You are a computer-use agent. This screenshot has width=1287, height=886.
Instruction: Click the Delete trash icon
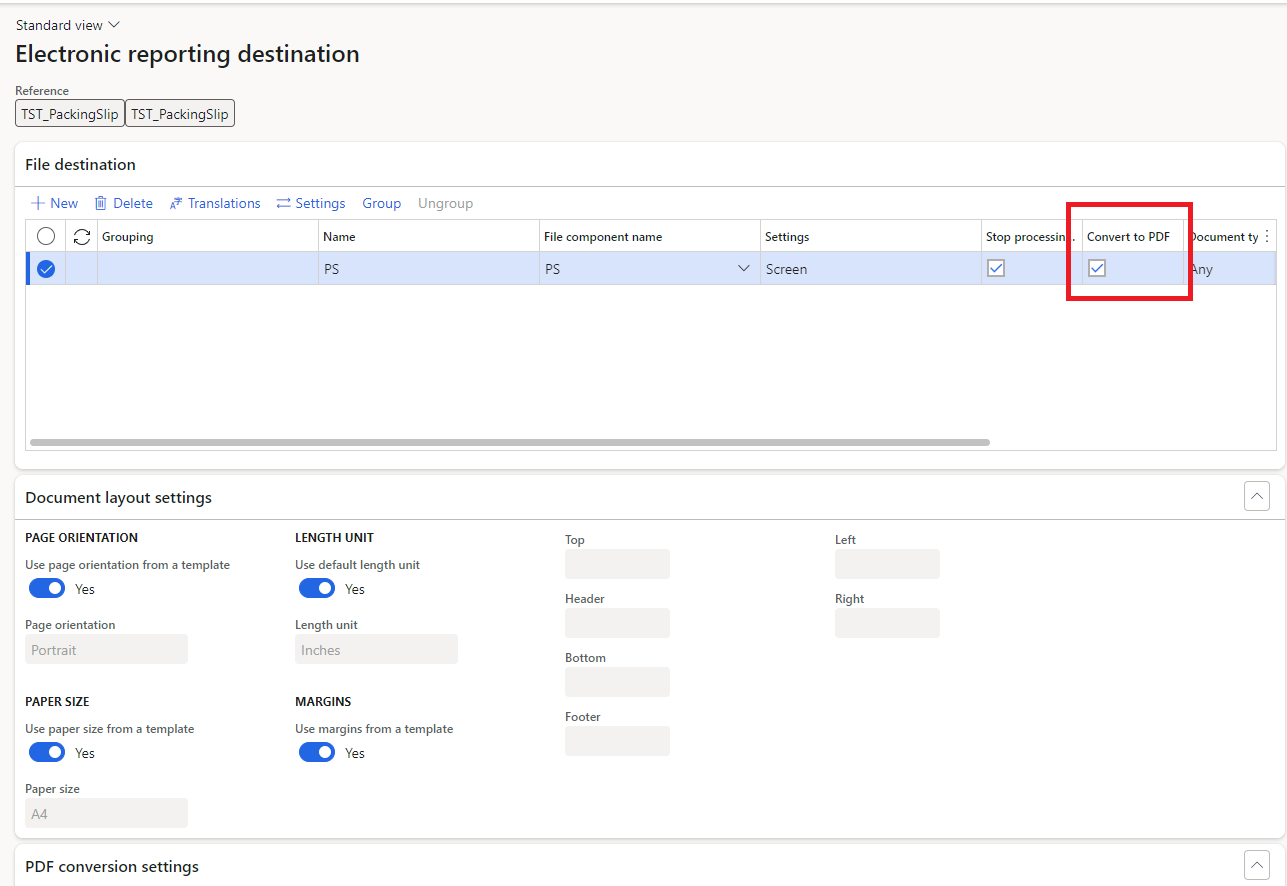(100, 203)
